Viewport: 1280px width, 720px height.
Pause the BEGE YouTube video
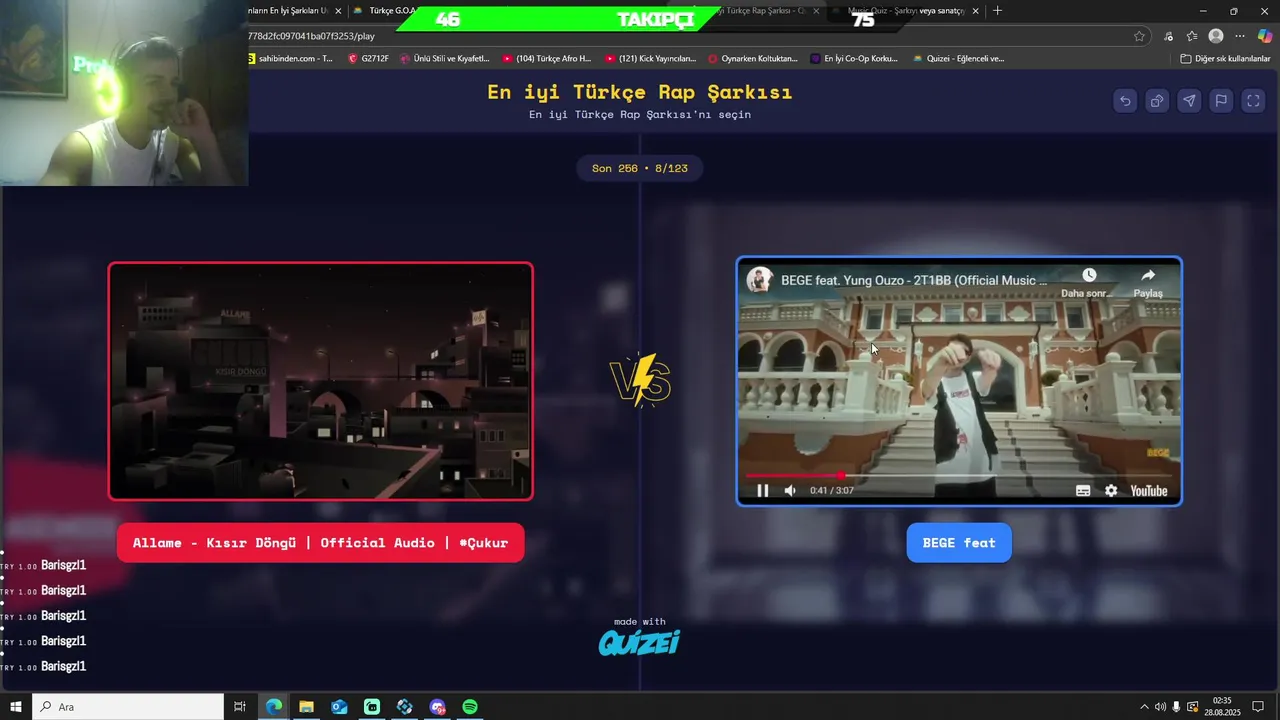[762, 490]
